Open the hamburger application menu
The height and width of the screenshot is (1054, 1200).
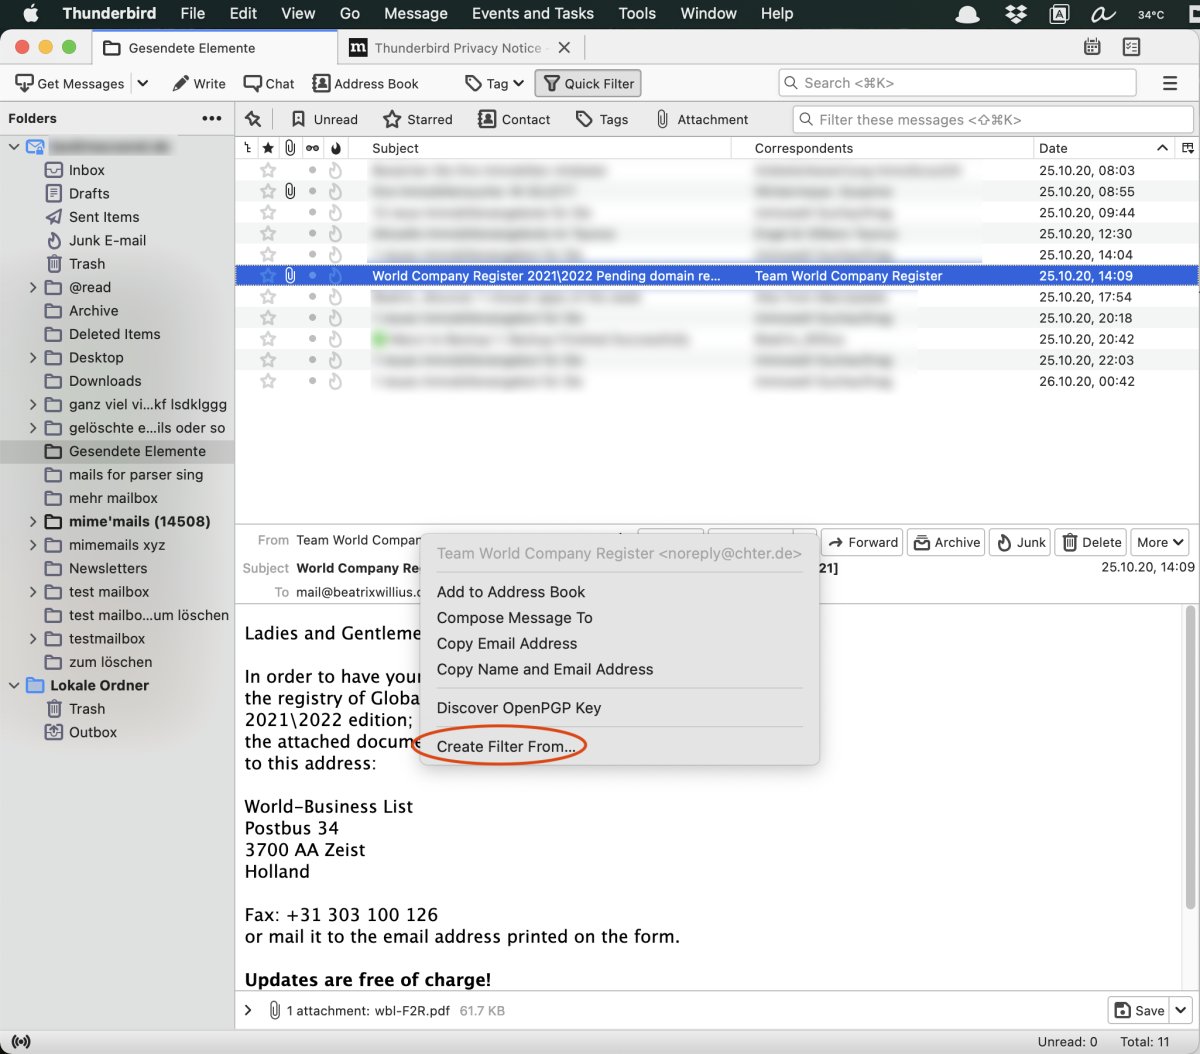[x=1170, y=83]
